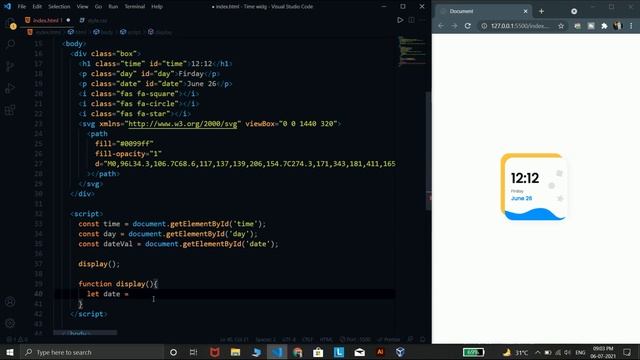Screen dimensions: 640x360
Task: Show hidden system tray icons
Action: (538, 352)
